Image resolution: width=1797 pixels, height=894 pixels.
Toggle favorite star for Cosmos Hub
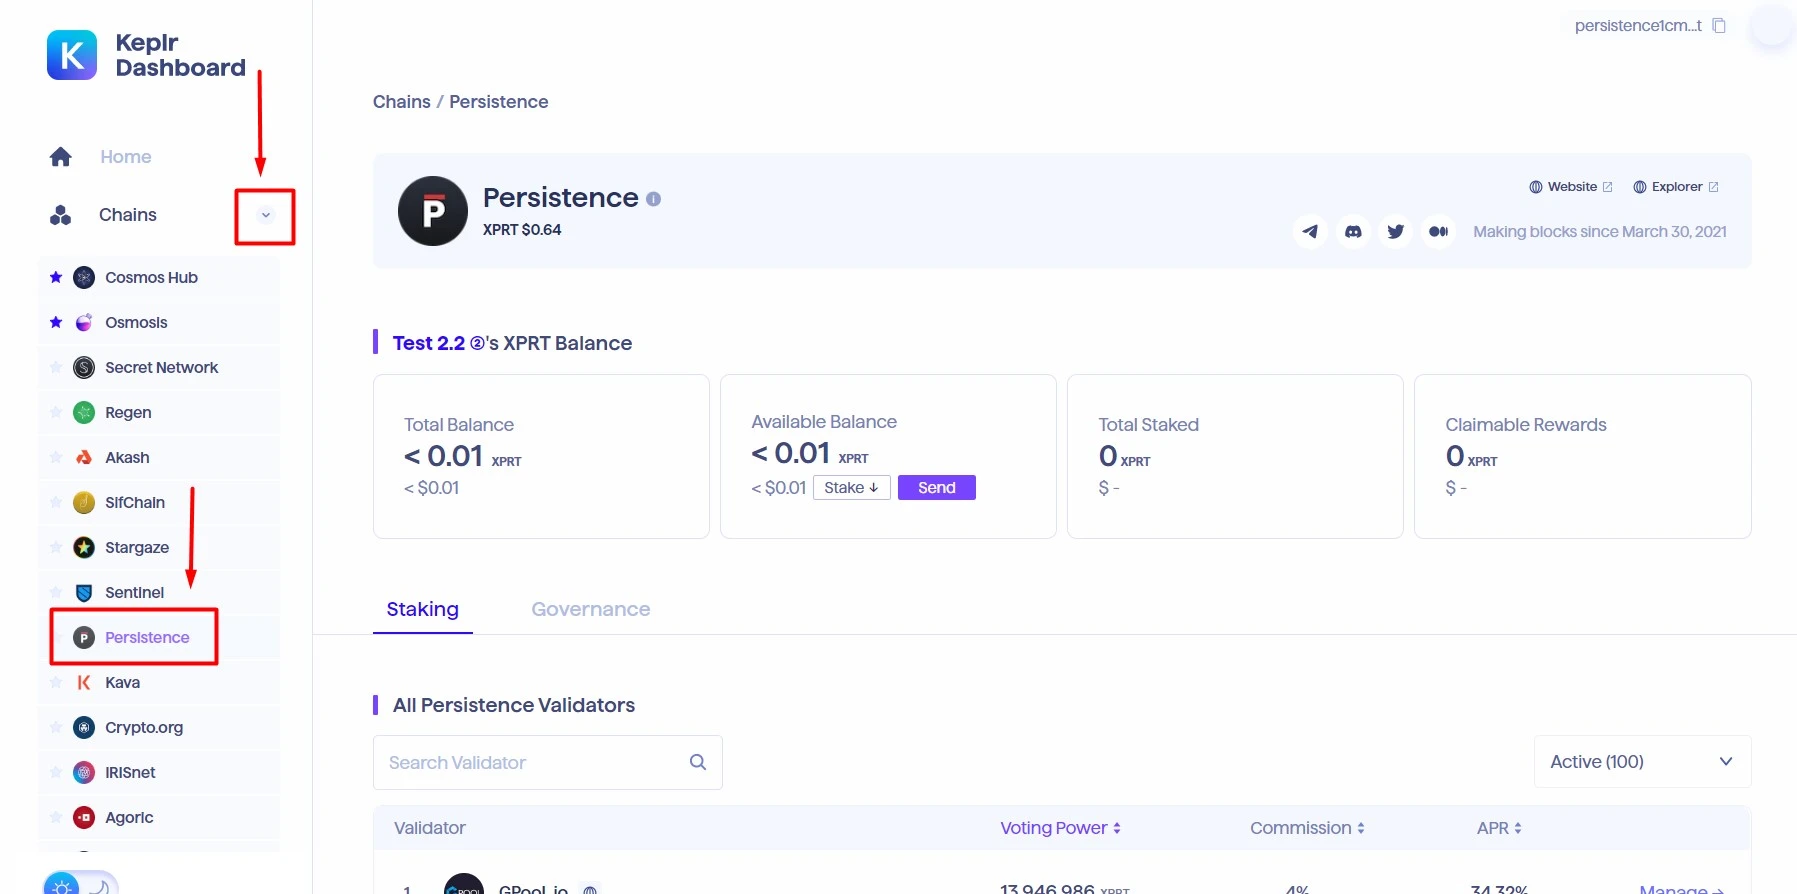pos(56,277)
